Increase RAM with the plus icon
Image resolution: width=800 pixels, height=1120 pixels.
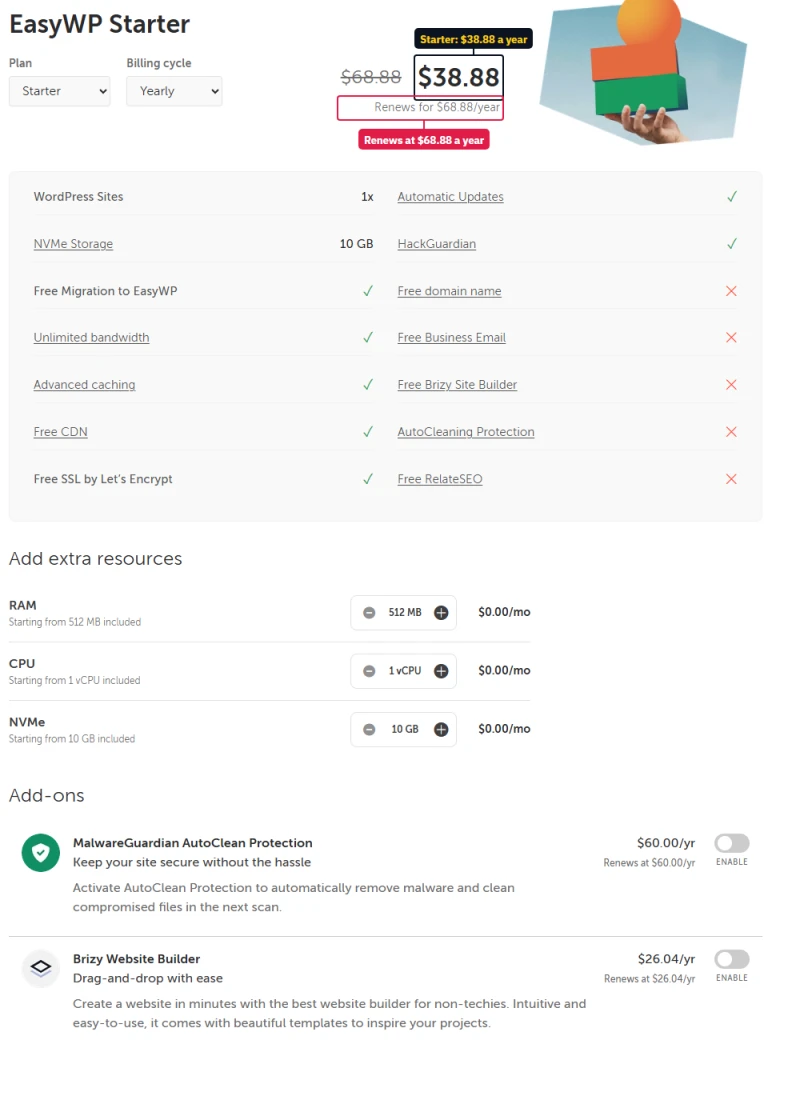tap(441, 613)
